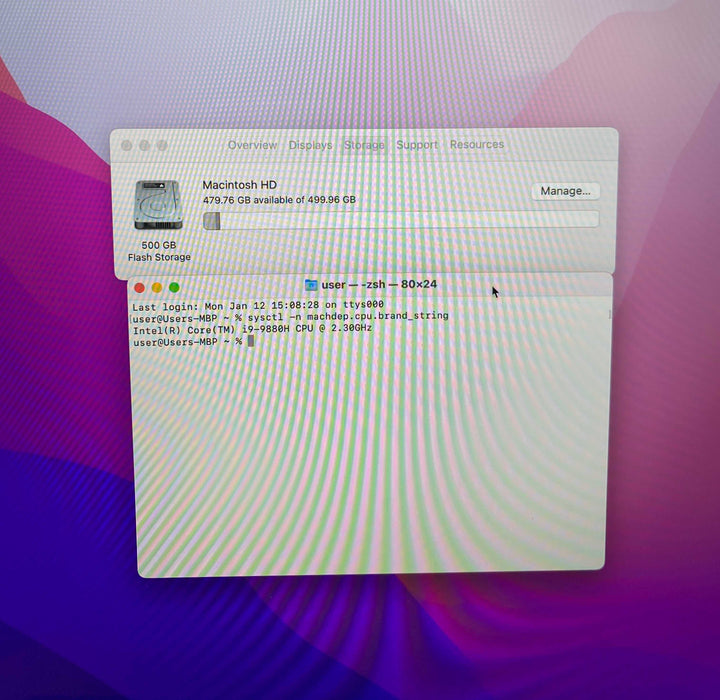720x700 pixels.
Task: Click the storage usage bar
Action: [x=401, y=220]
